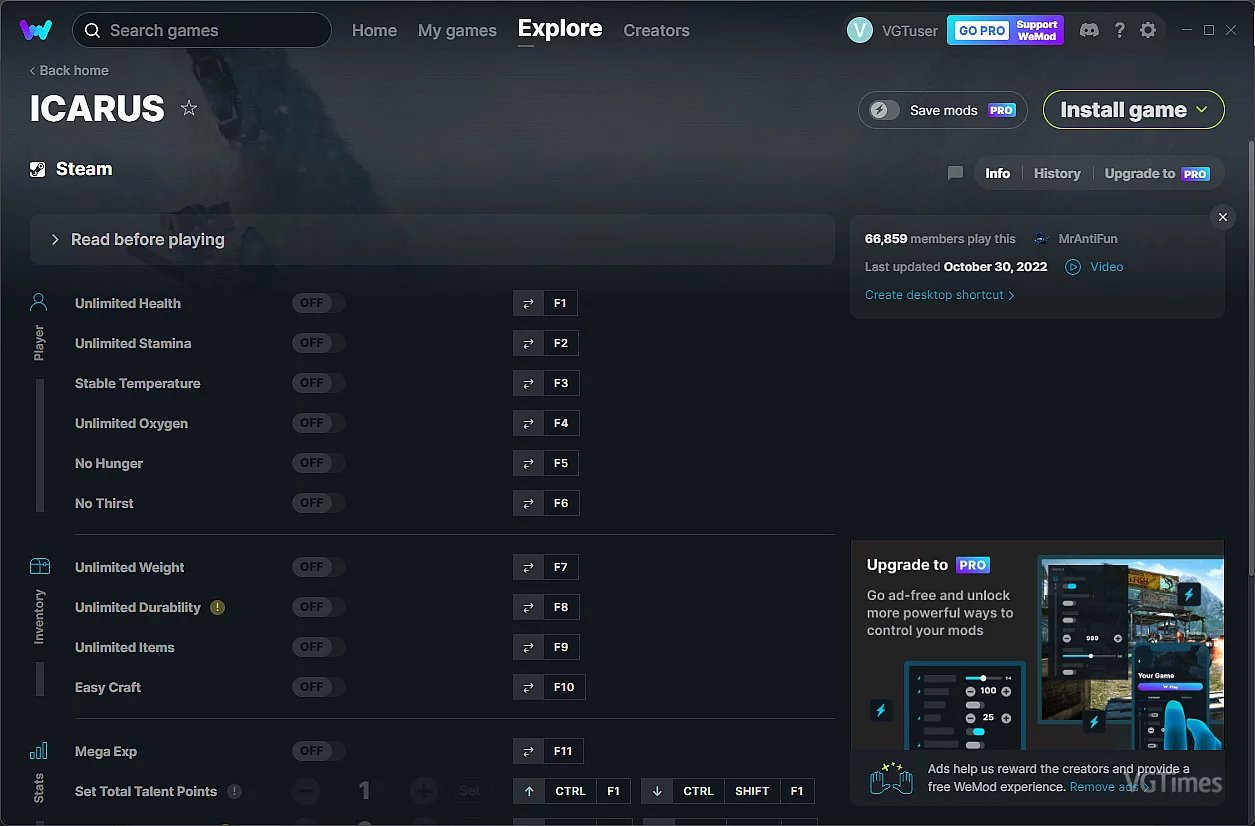
Task: Click the swap hotkey icon for F5
Action: tap(528, 463)
